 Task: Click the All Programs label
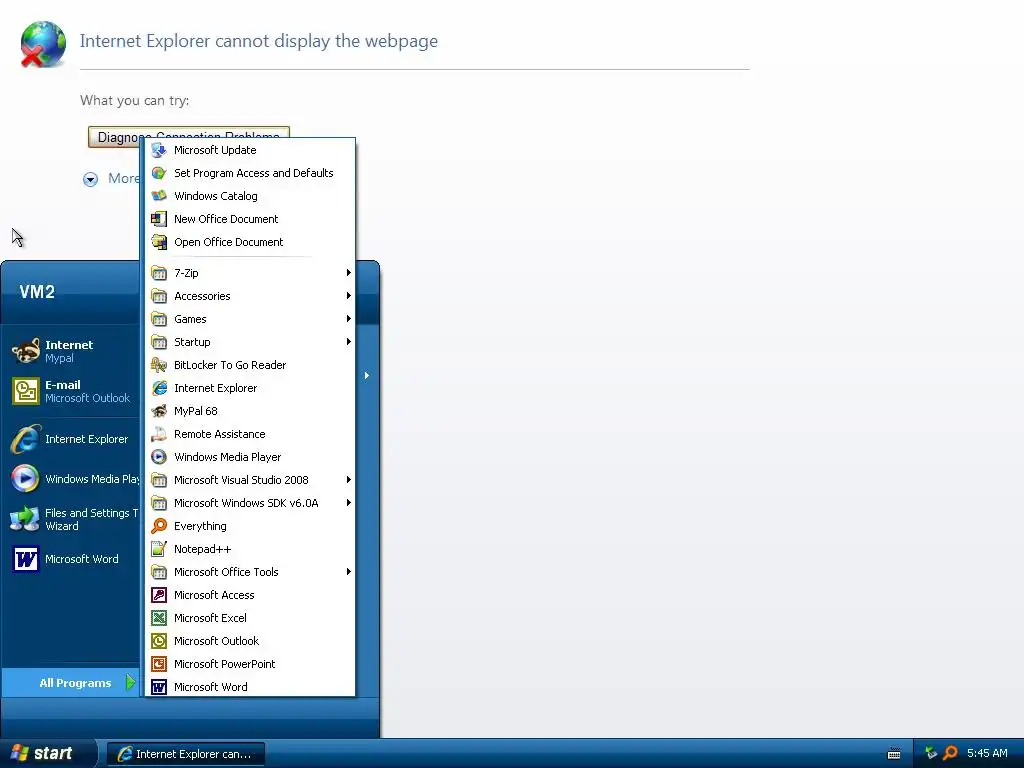tap(75, 683)
